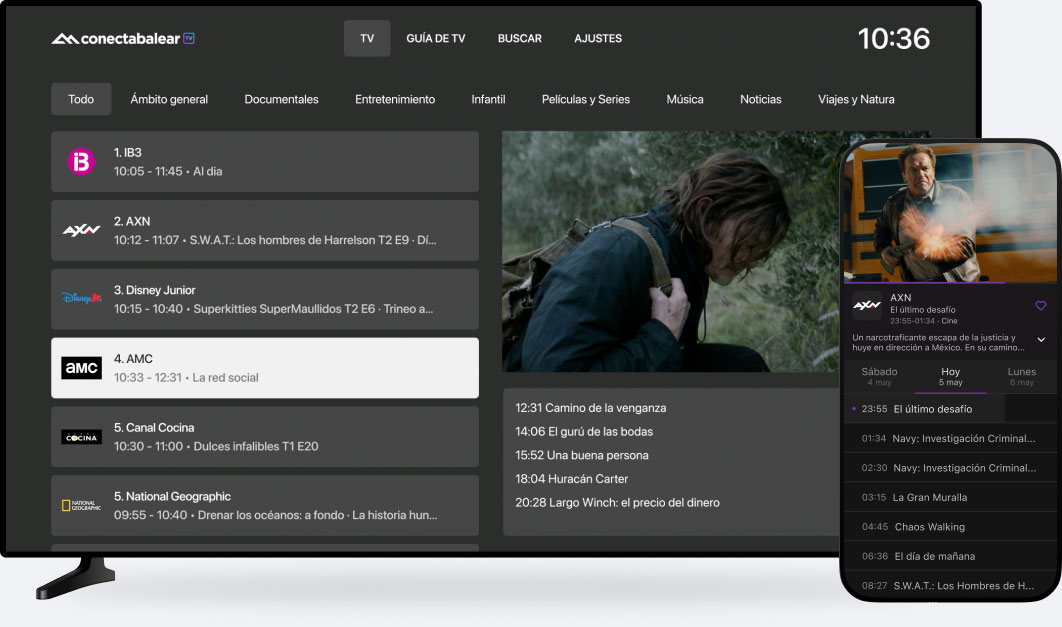Filter by Ámbito general

(169, 99)
